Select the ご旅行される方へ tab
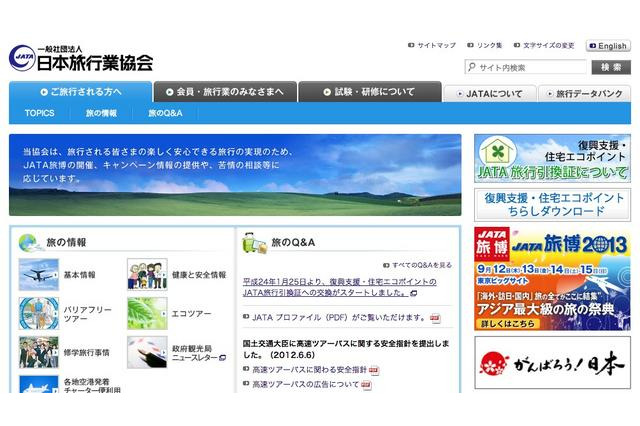This screenshot has height=426, width=640. [80, 92]
